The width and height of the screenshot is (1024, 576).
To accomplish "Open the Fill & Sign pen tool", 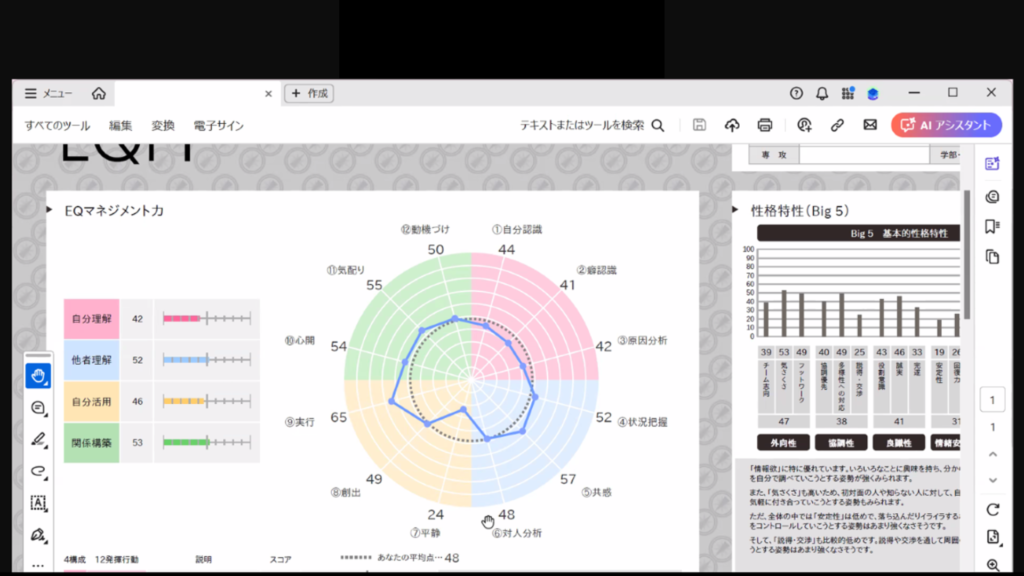I will (39, 535).
